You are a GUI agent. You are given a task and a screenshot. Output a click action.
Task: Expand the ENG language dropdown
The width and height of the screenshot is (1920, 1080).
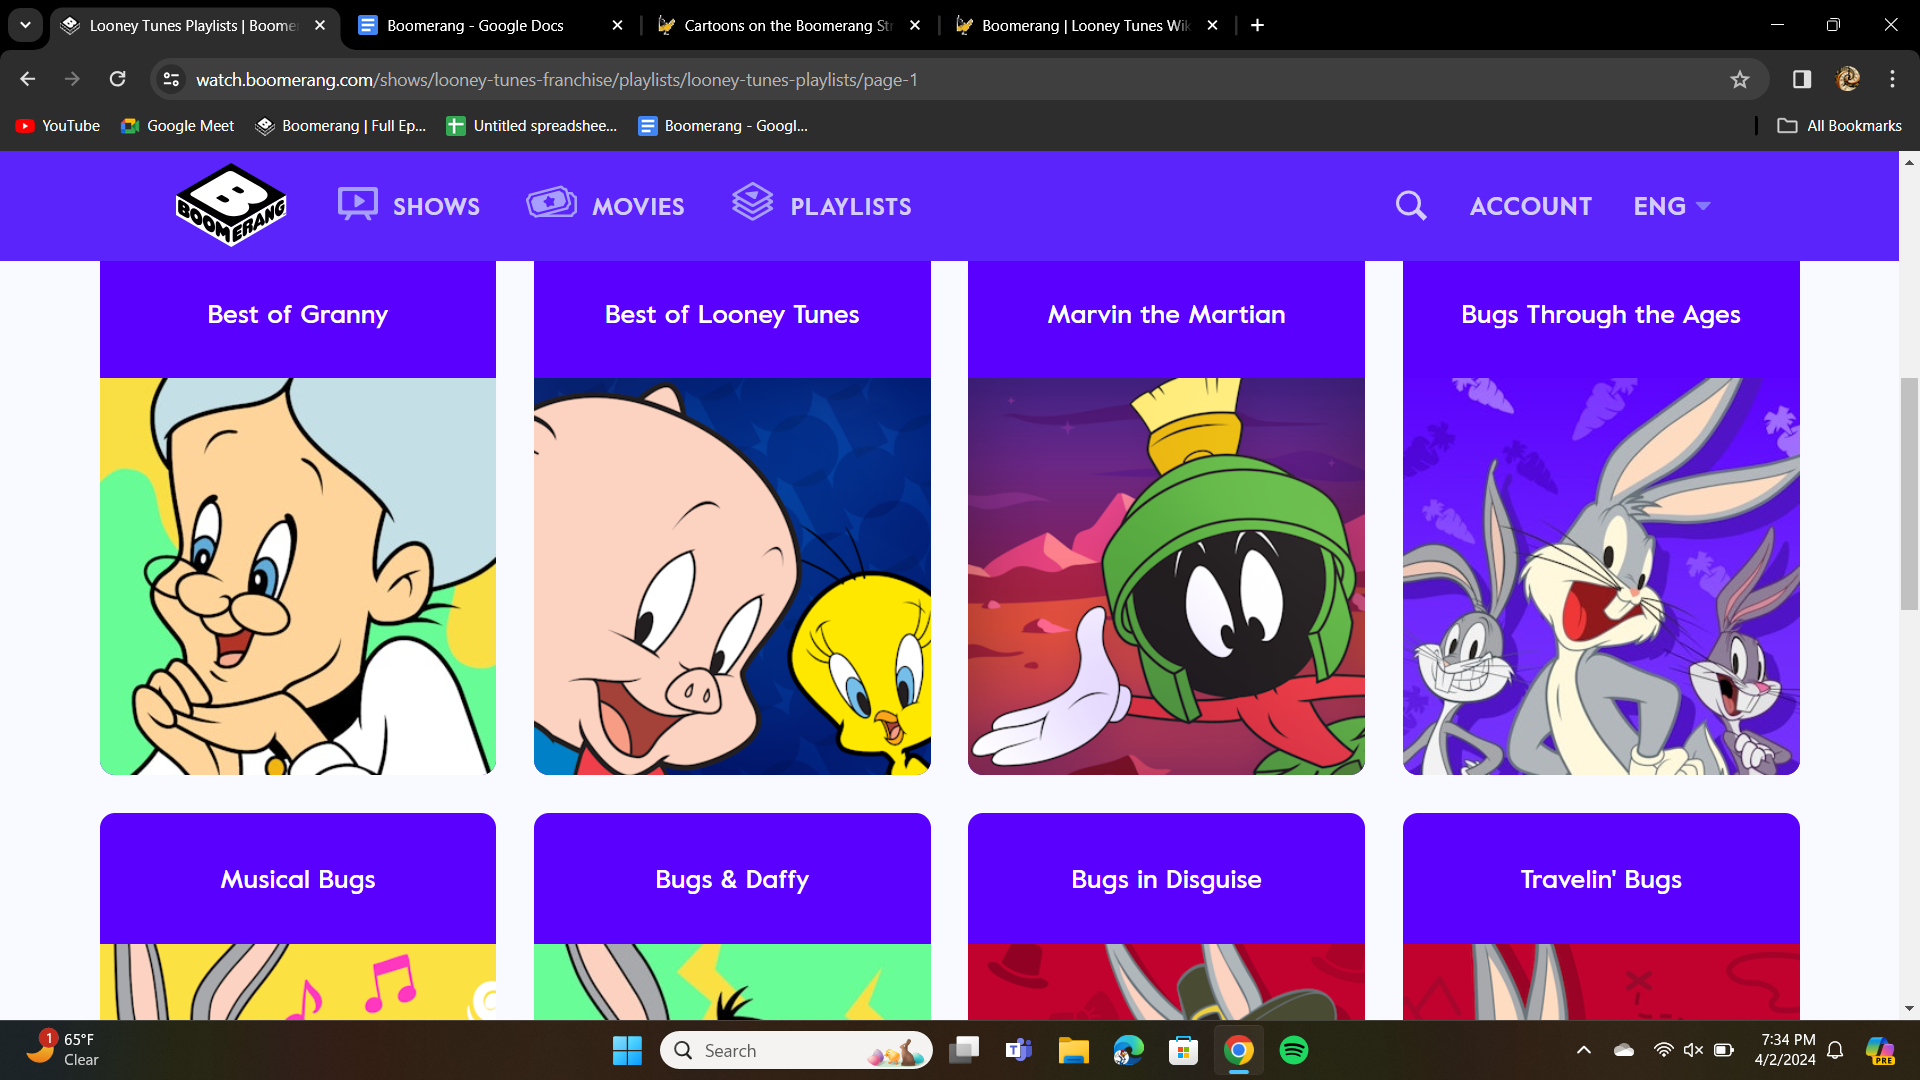1672,207
